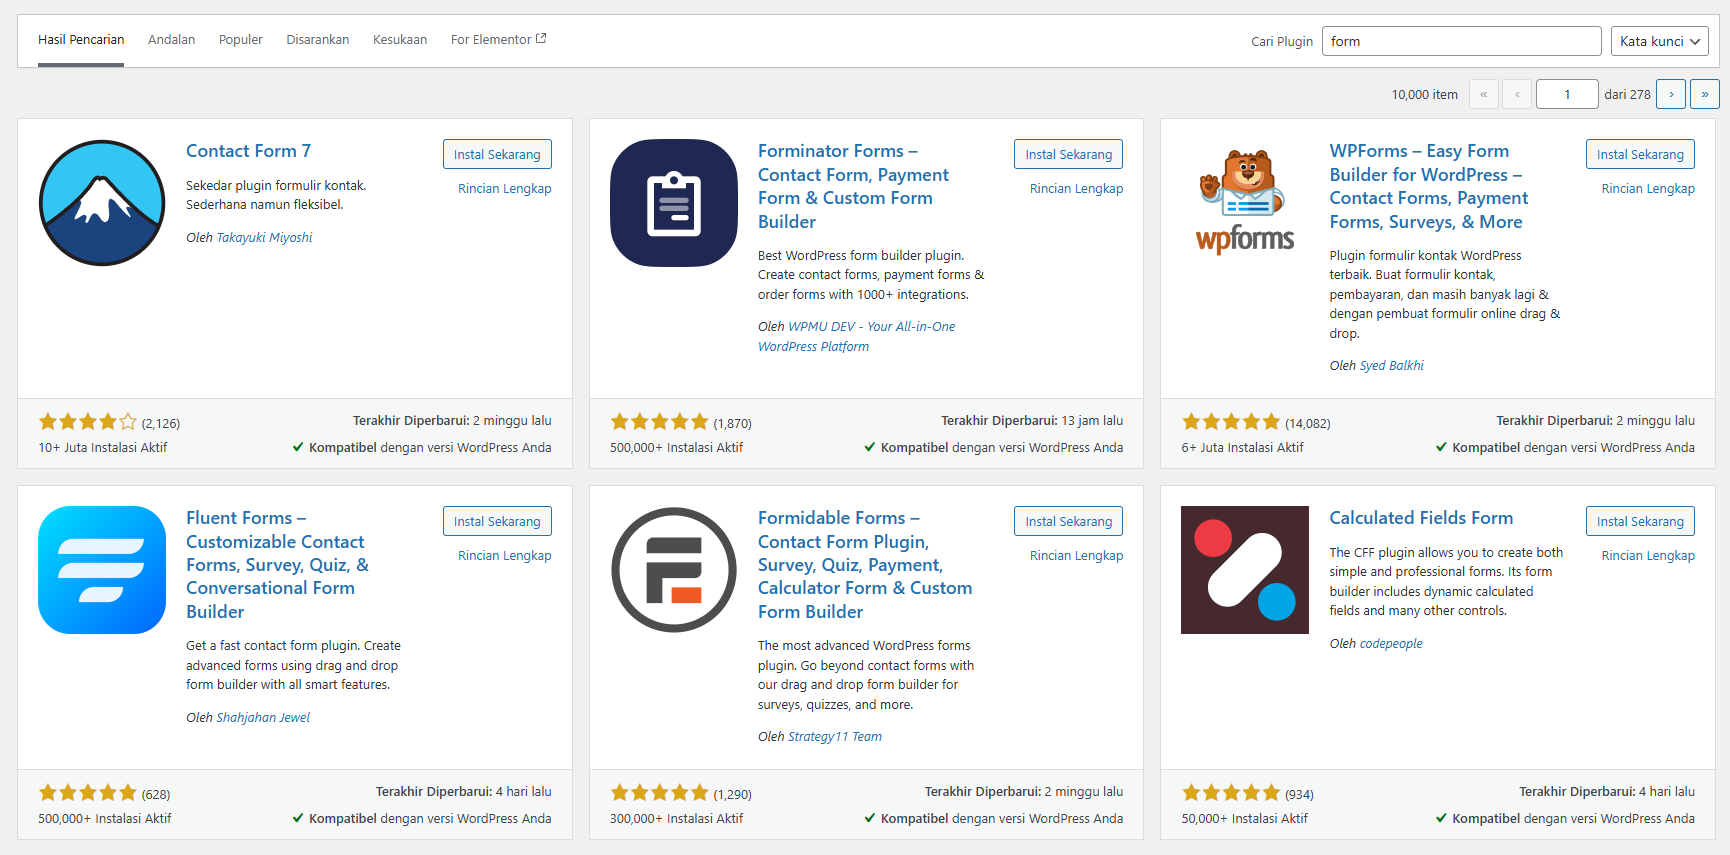Click star rating of Formidable Forms card
Viewport: 1730px width, 855px height.
click(660, 793)
